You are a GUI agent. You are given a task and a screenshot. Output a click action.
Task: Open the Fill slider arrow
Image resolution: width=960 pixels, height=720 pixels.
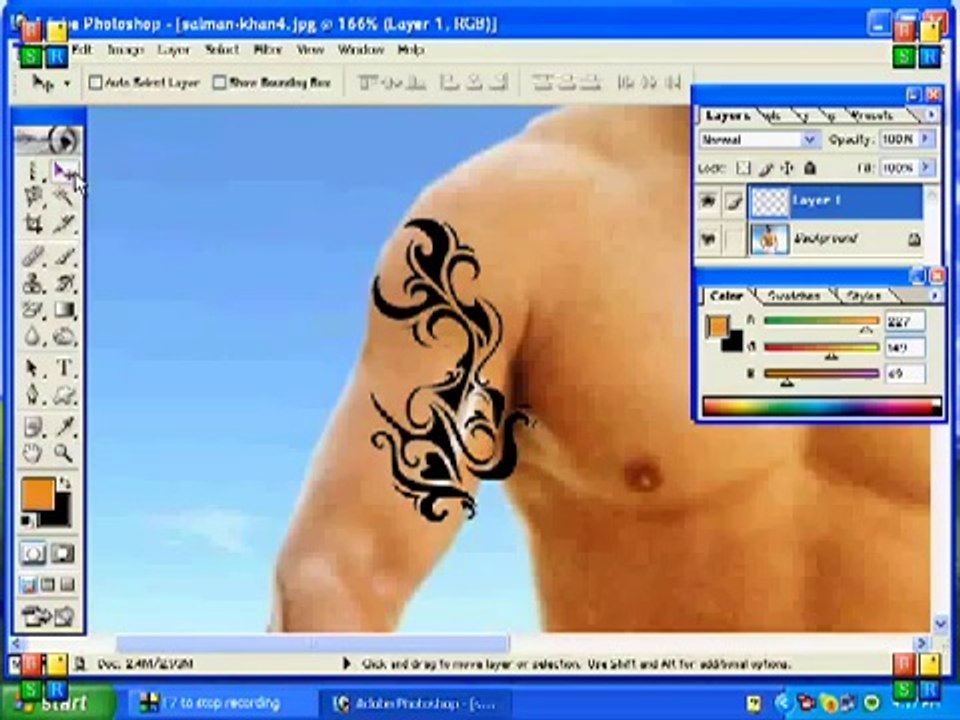coord(926,167)
